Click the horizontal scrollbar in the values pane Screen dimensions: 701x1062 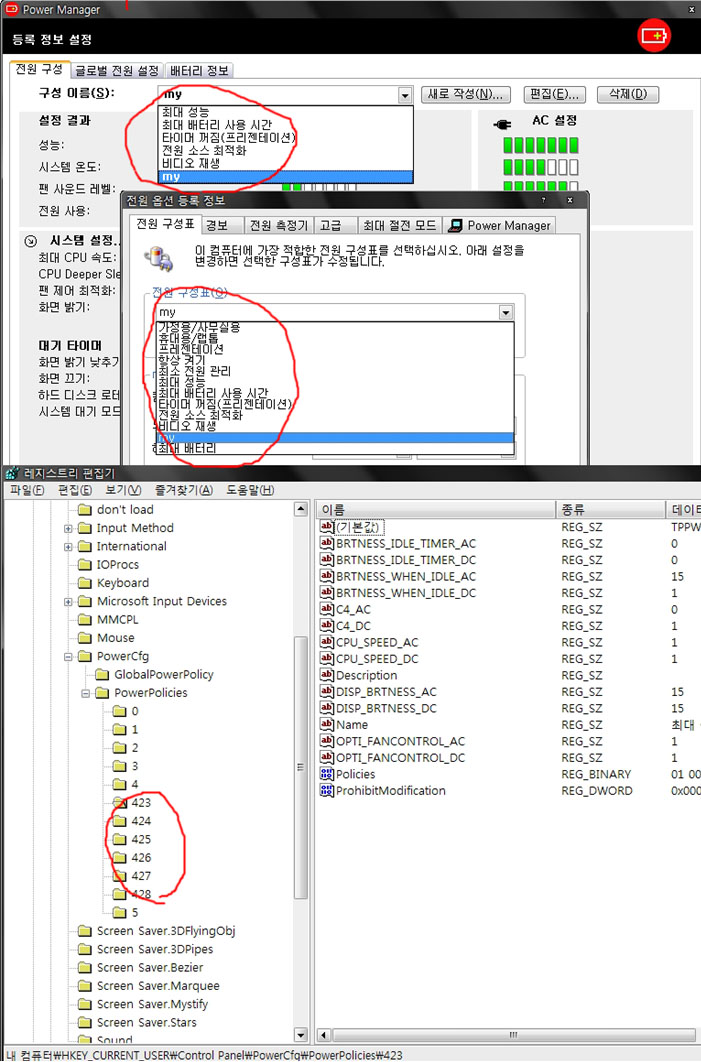tap(510, 1035)
